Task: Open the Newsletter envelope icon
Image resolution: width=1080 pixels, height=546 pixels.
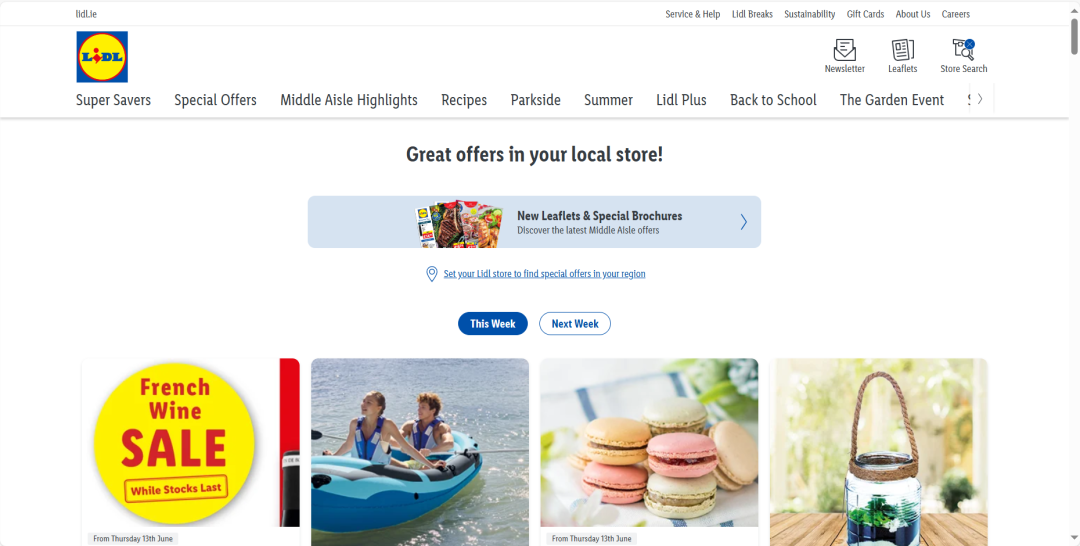Action: click(x=844, y=50)
